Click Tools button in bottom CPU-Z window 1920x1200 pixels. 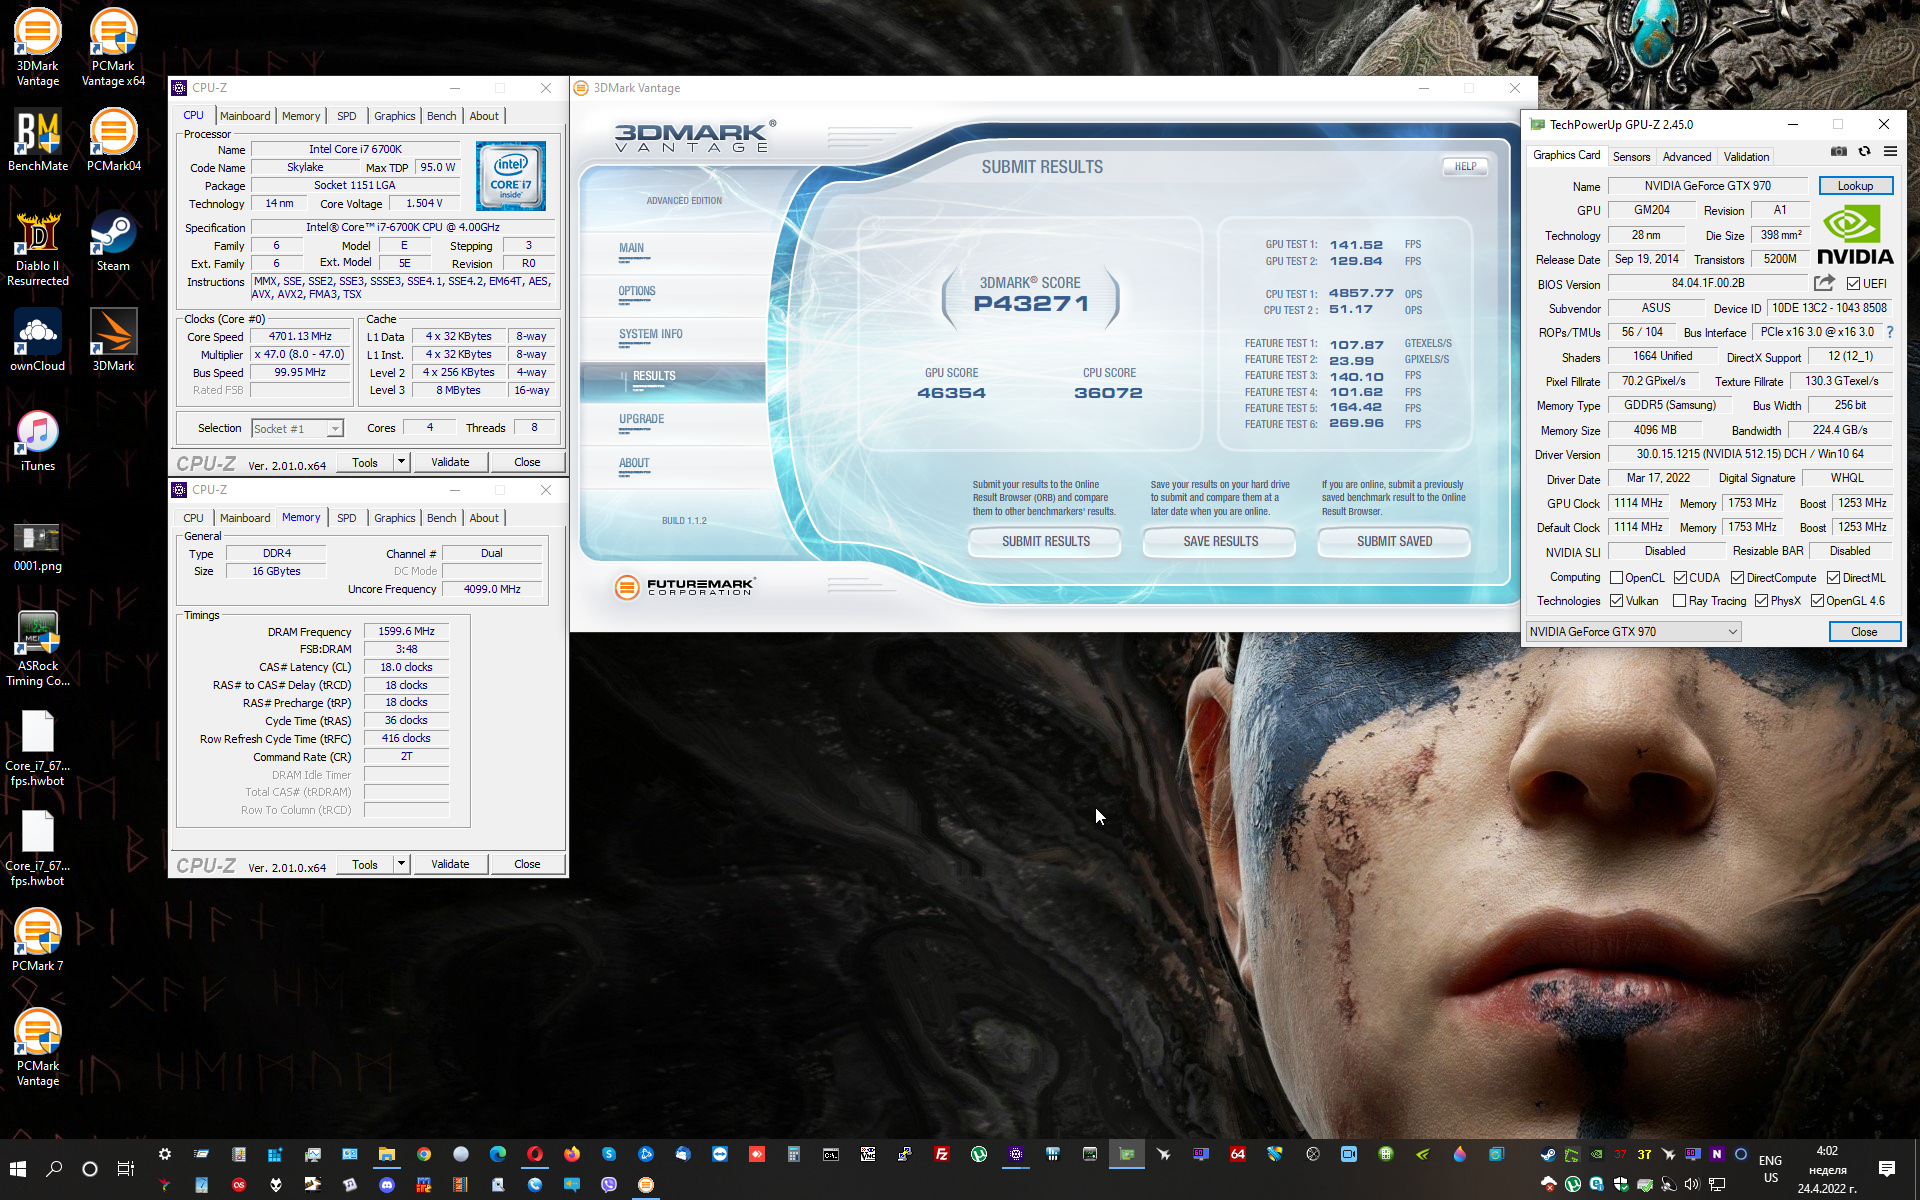coord(365,864)
